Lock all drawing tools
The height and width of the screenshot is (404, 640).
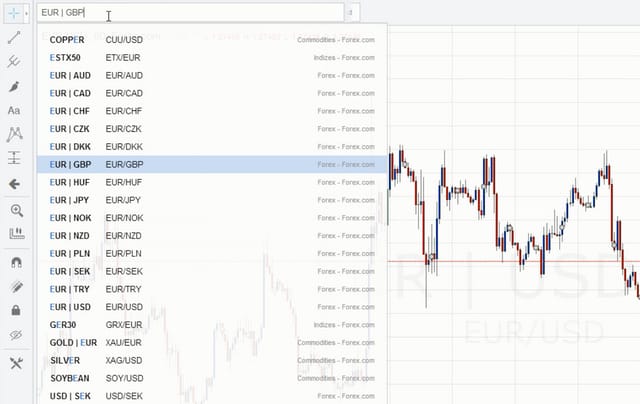pyautogui.click(x=16, y=310)
